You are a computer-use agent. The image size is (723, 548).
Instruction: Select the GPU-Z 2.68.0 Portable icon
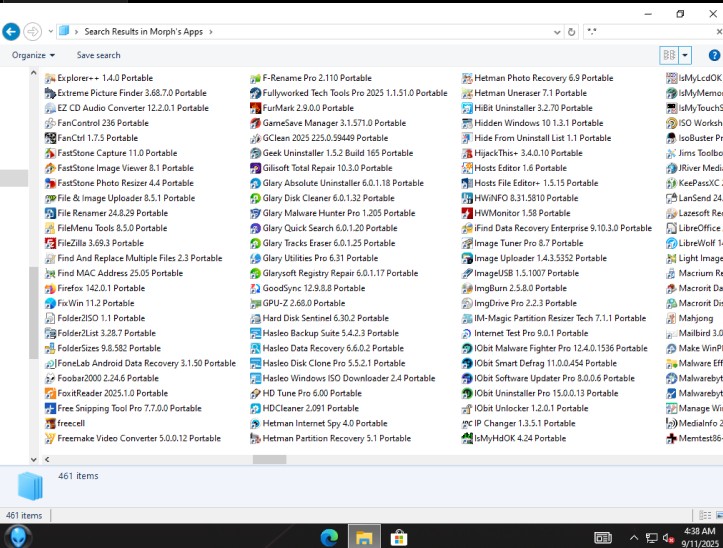pos(255,303)
